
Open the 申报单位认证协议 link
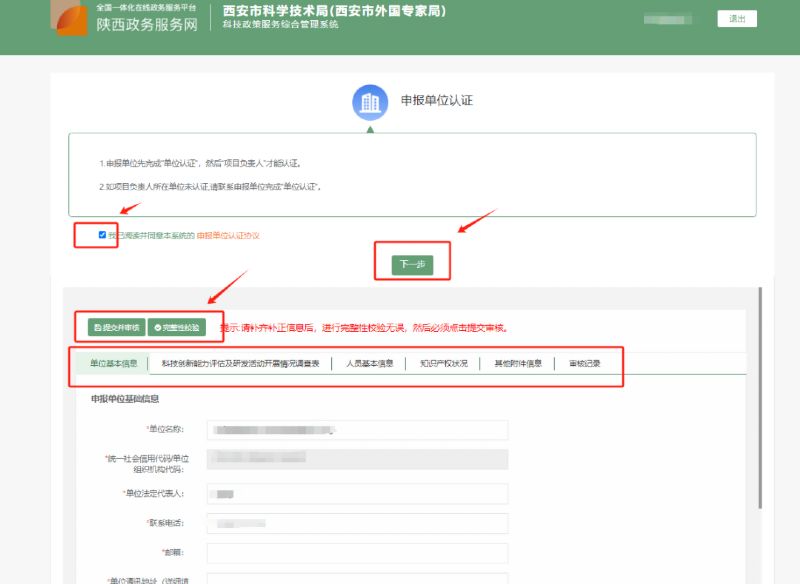coord(228,236)
